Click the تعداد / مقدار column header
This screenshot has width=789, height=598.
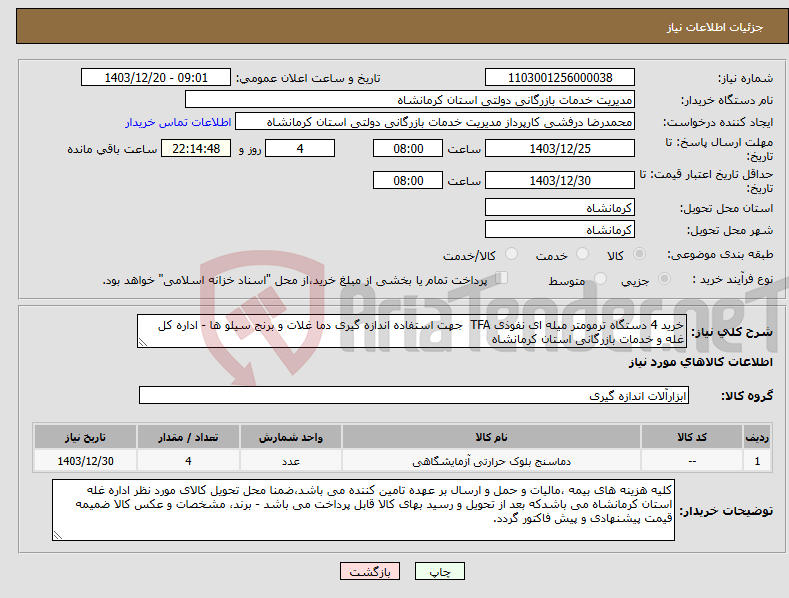pos(188,436)
